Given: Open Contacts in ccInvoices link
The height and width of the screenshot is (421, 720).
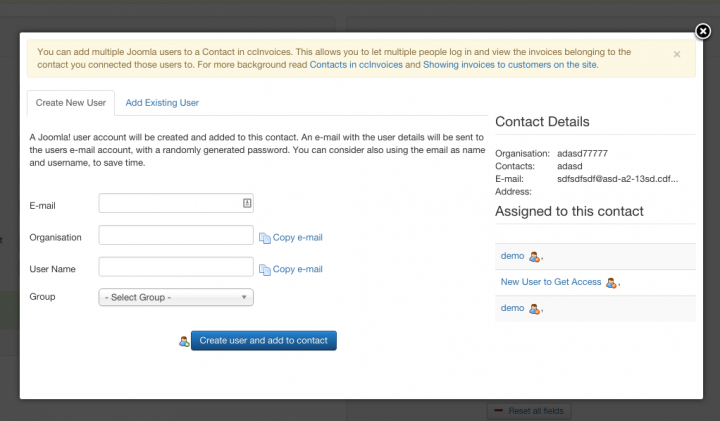Looking at the screenshot, I should pos(356,65).
